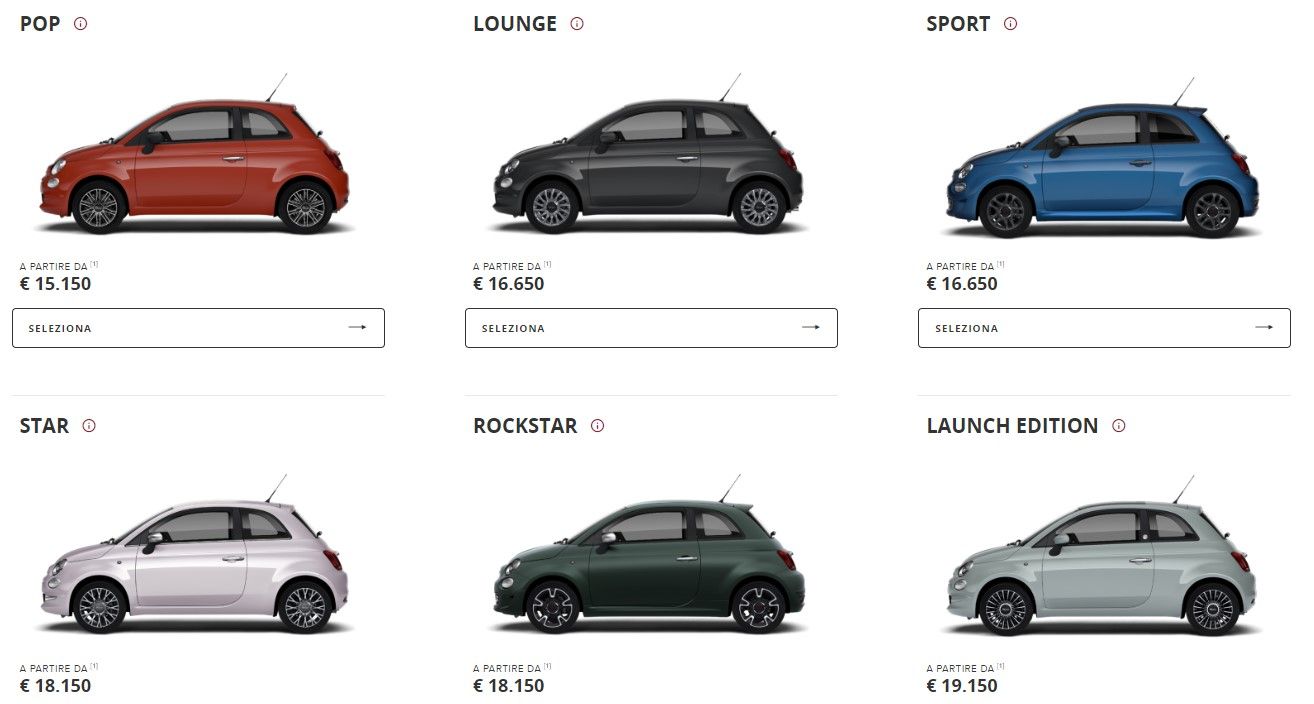The width and height of the screenshot is (1314, 704).
Task: Click SELEZIONA button under SPORT
Action: click(x=1104, y=328)
